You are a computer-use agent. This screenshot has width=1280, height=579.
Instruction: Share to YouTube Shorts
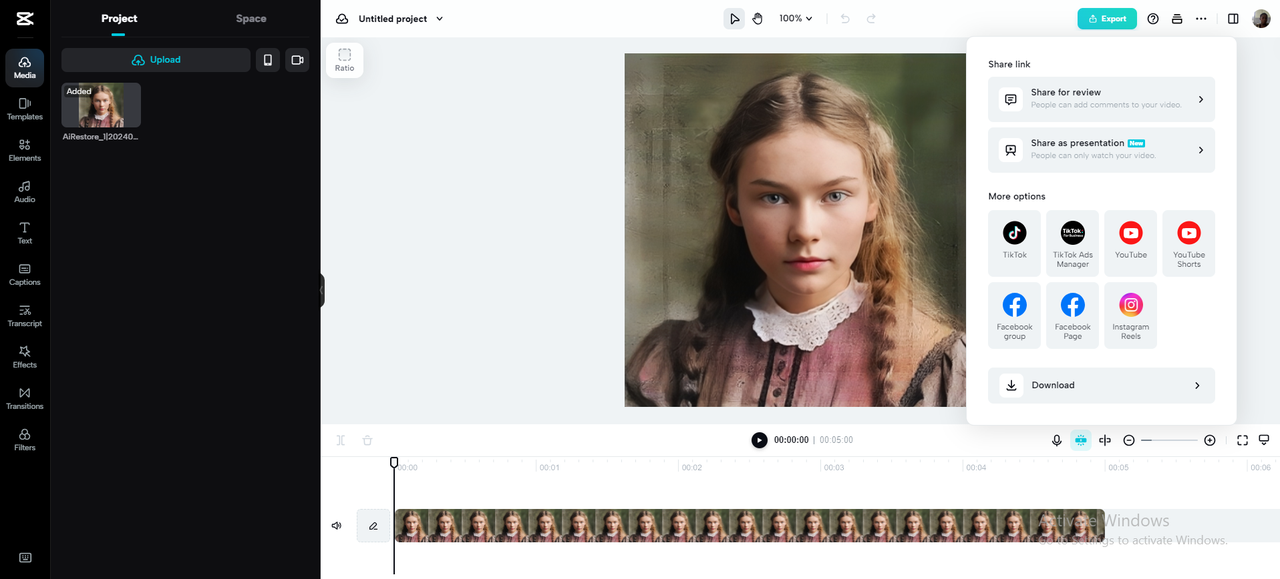tap(1188, 243)
